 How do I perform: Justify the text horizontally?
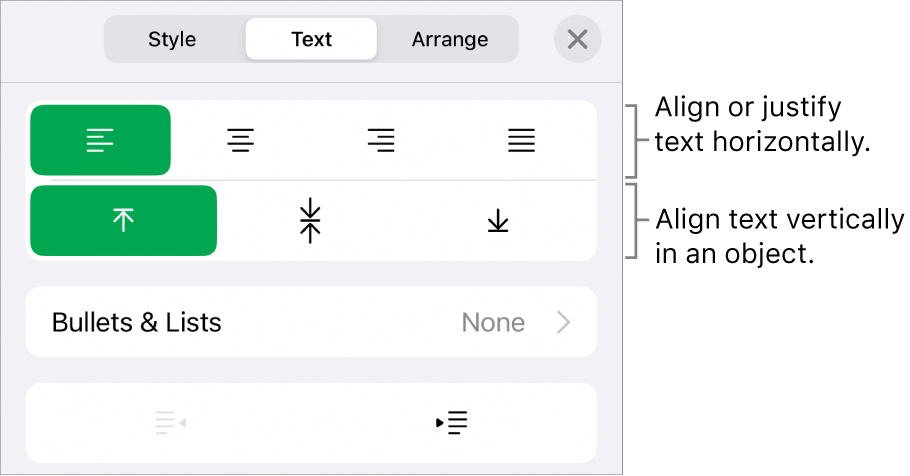[521, 141]
